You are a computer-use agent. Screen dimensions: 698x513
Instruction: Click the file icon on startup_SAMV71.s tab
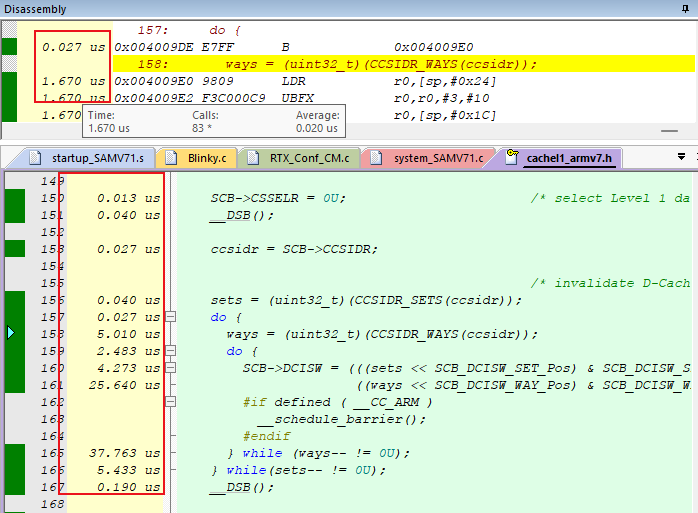pos(37,158)
